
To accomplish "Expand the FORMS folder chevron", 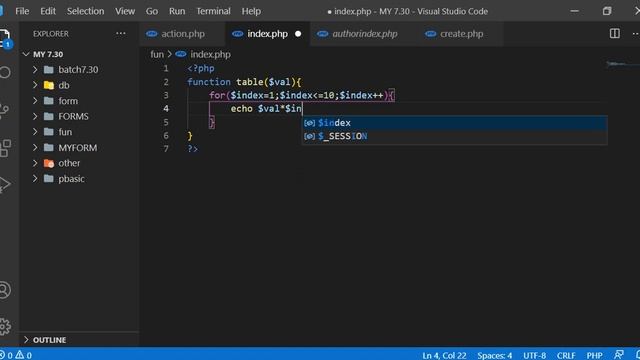I will [35, 116].
